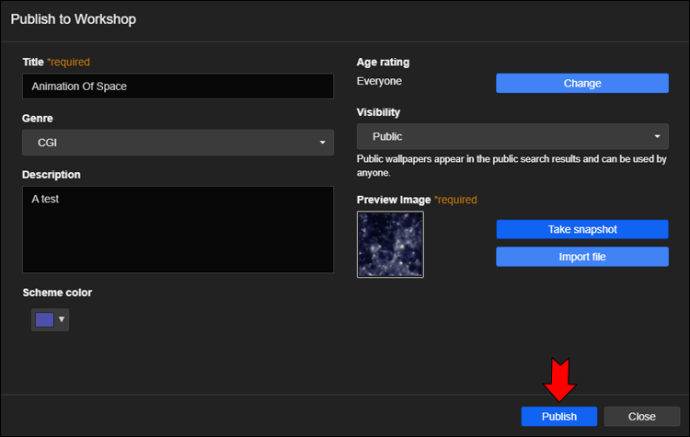
Task: Select the space preview image thumbnail
Action: (x=390, y=244)
